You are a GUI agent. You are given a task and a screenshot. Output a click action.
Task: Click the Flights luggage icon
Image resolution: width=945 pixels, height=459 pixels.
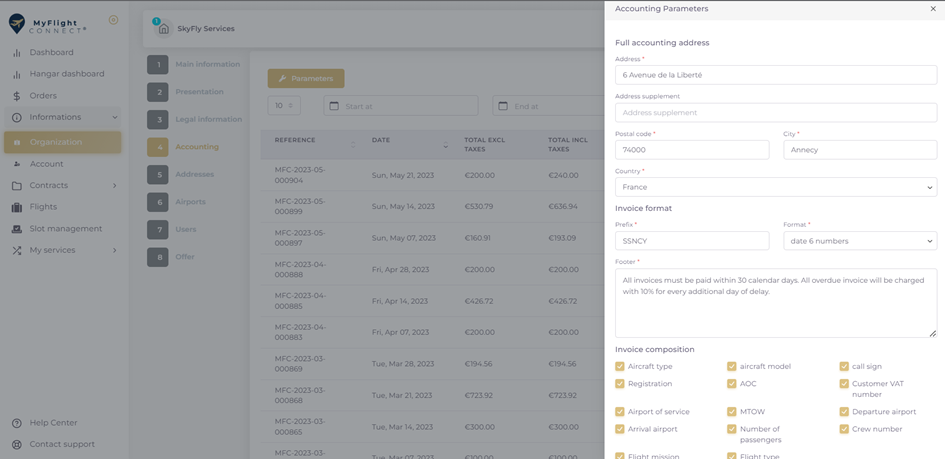pos(17,207)
